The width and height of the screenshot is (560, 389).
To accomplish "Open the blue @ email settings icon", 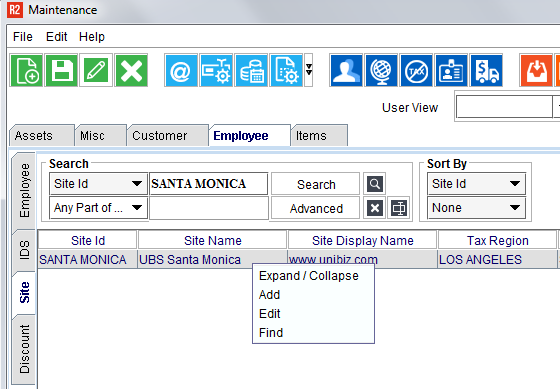I will point(181,70).
